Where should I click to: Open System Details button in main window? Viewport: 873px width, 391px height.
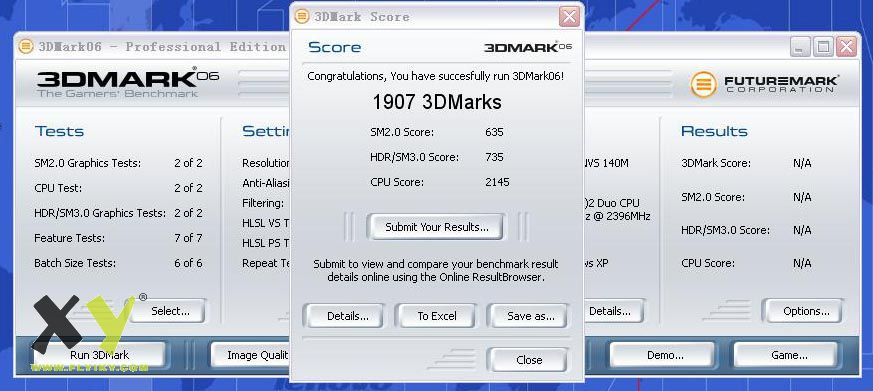pos(614,311)
